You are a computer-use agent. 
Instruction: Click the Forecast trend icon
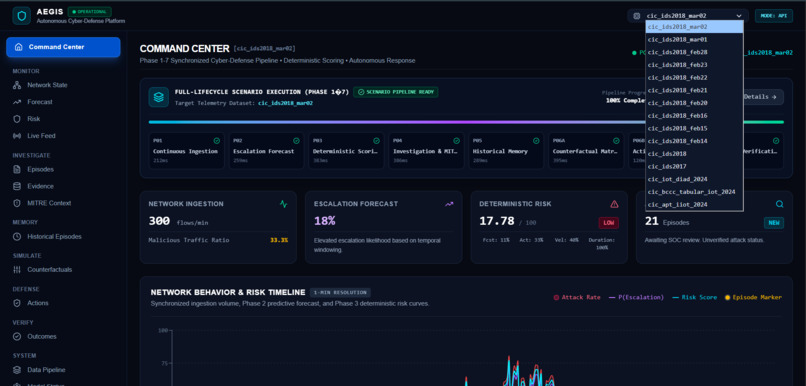click(x=17, y=102)
